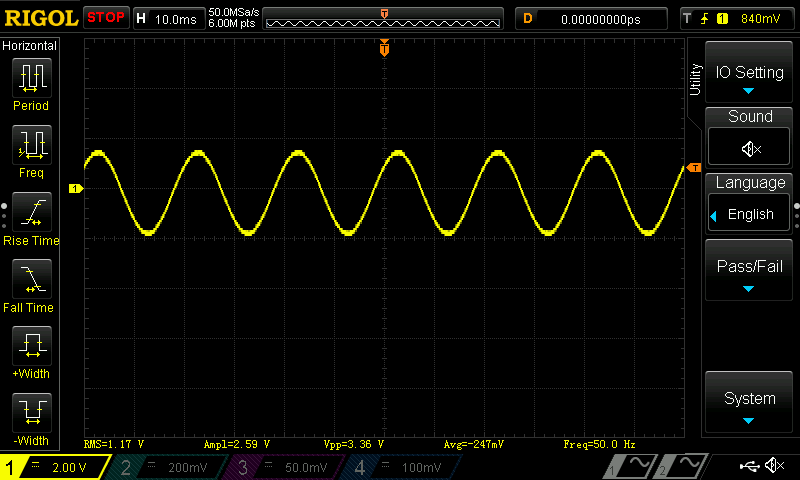Click the STOP run status indicator
The height and width of the screenshot is (480, 800).
click(x=106, y=18)
